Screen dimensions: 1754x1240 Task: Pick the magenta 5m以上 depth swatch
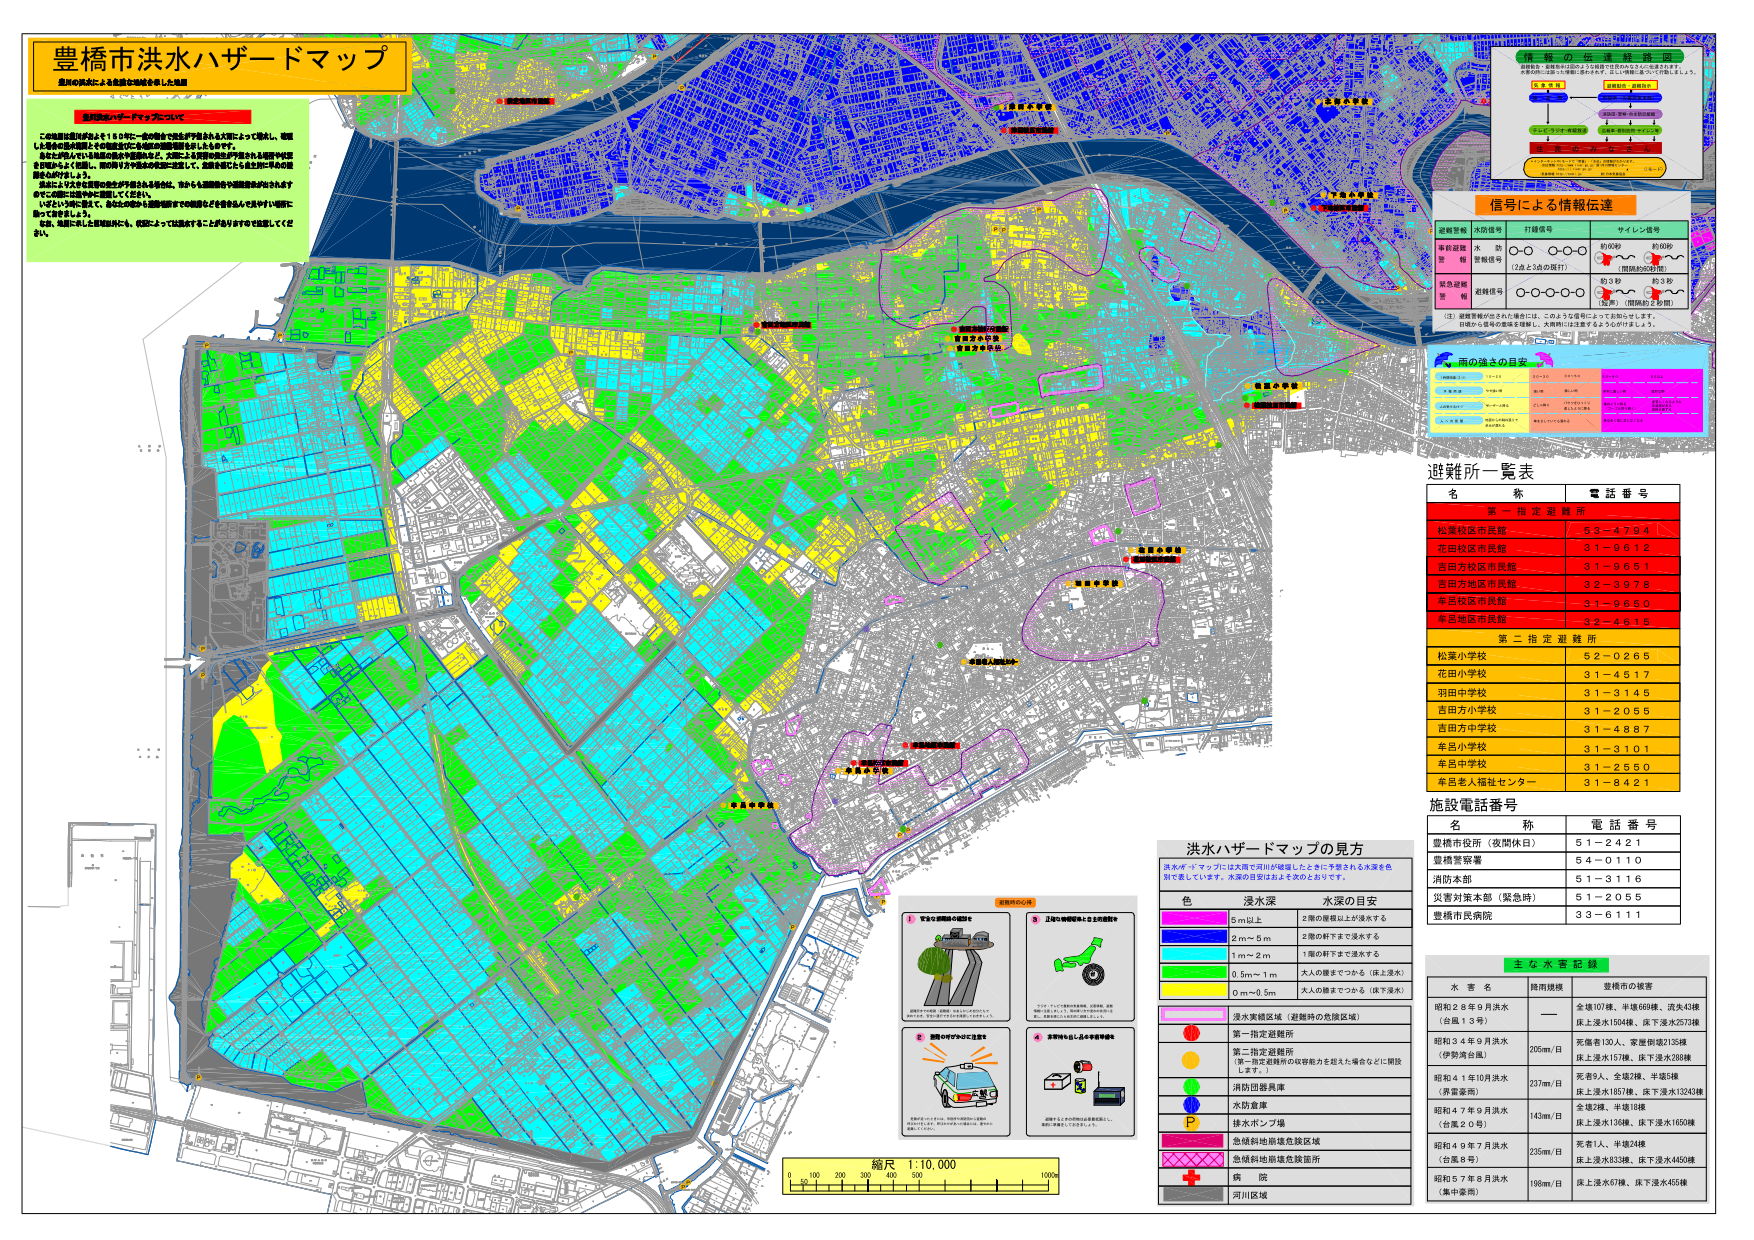1193,918
